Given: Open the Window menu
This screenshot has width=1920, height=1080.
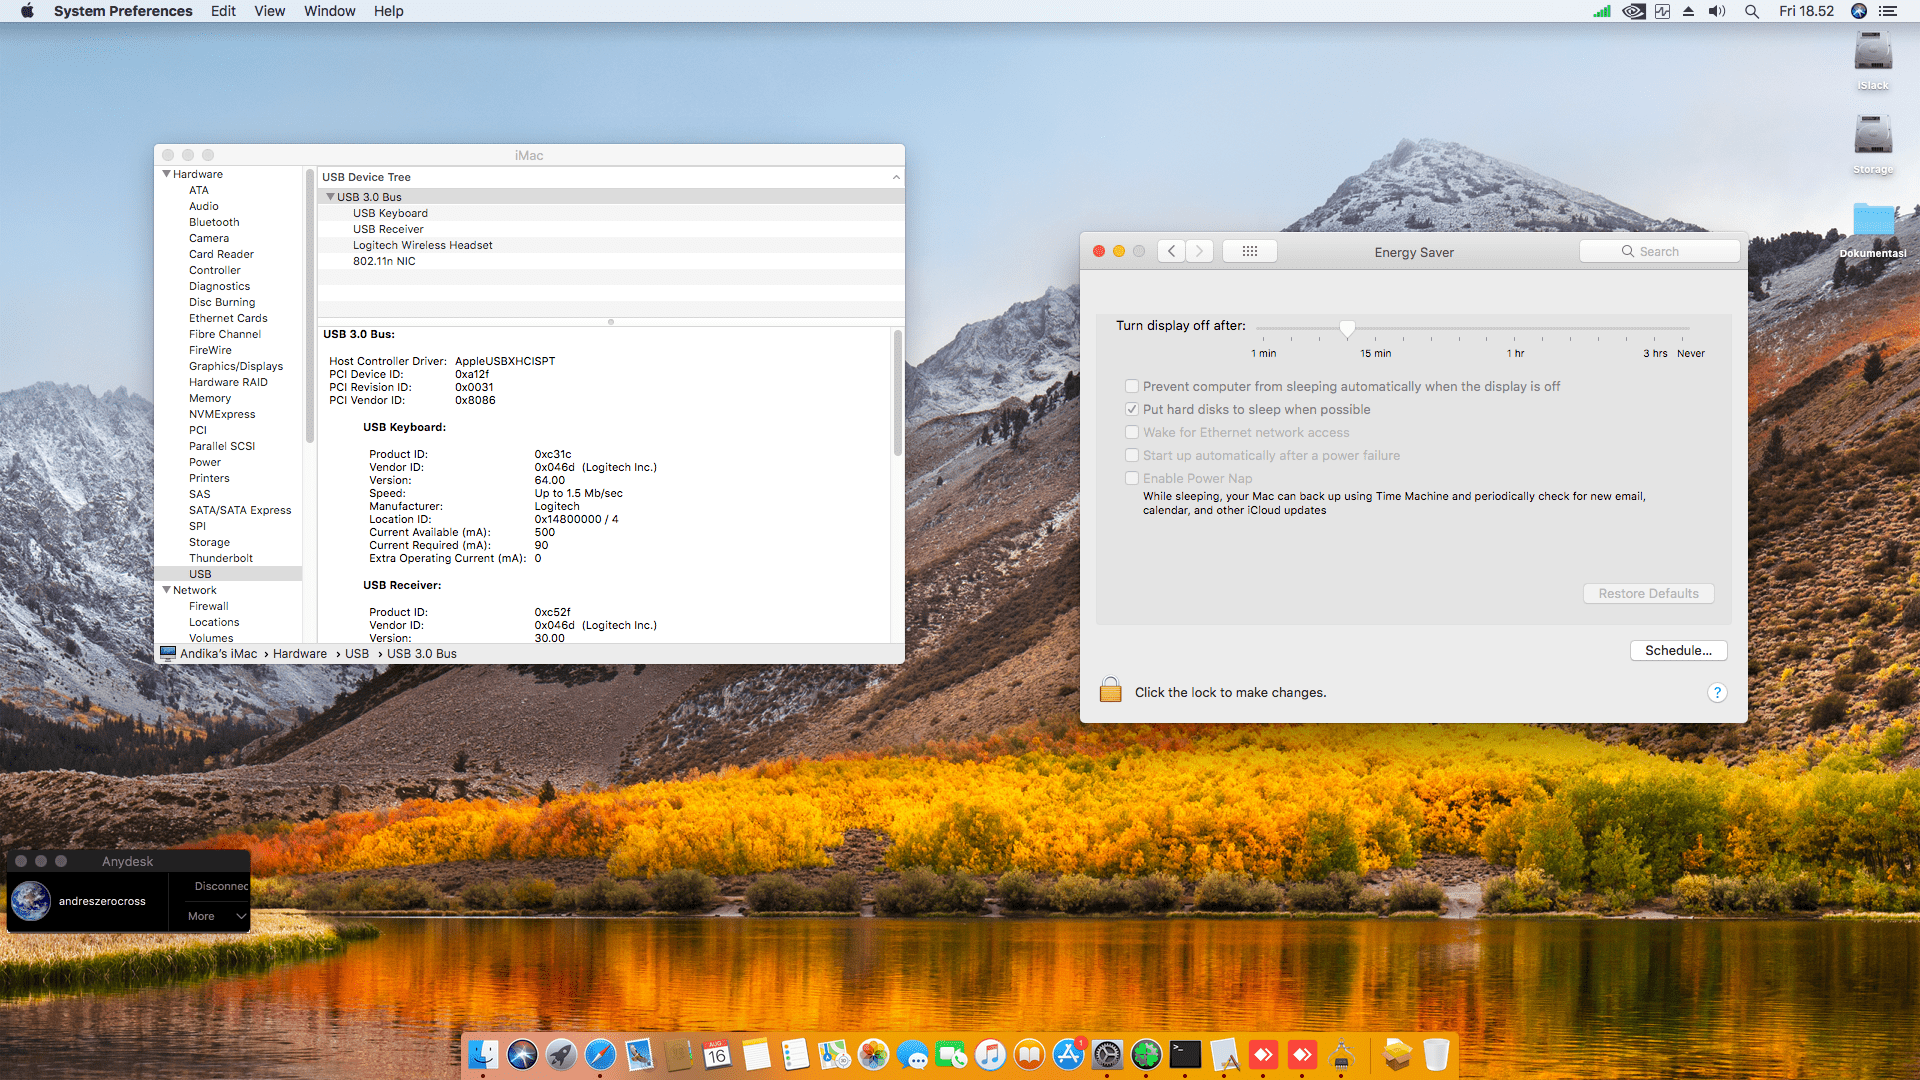Looking at the screenshot, I should (x=329, y=11).
